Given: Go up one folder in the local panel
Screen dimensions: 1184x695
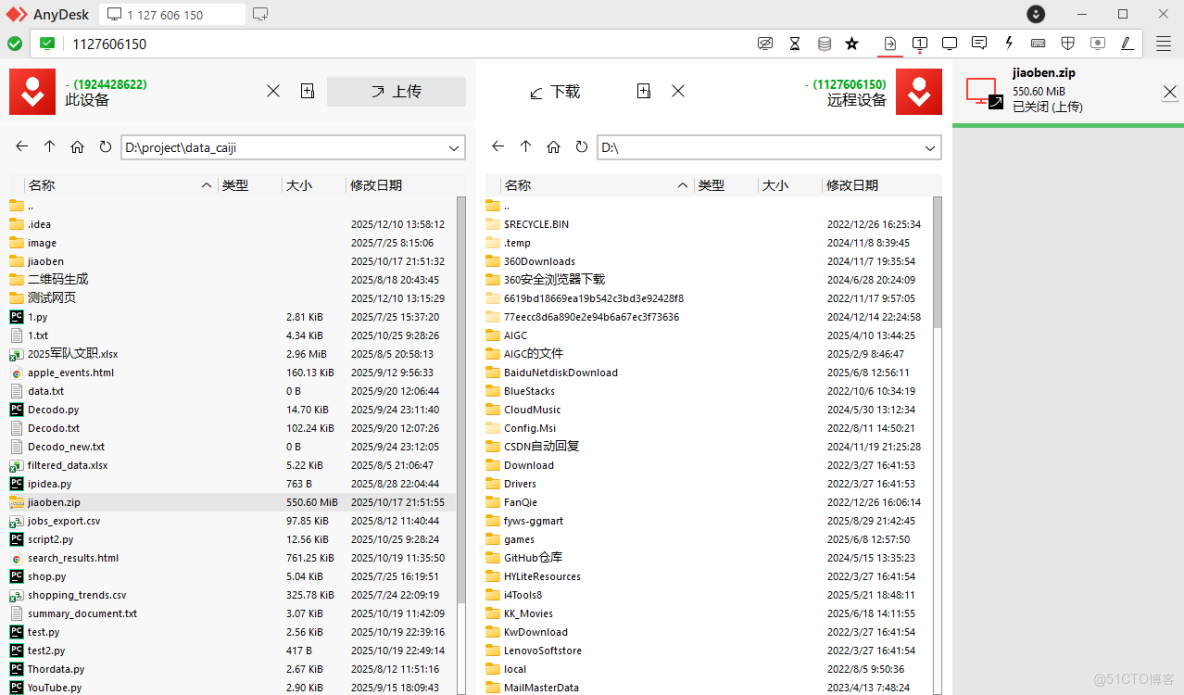Looking at the screenshot, I should click(x=49, y=146).
